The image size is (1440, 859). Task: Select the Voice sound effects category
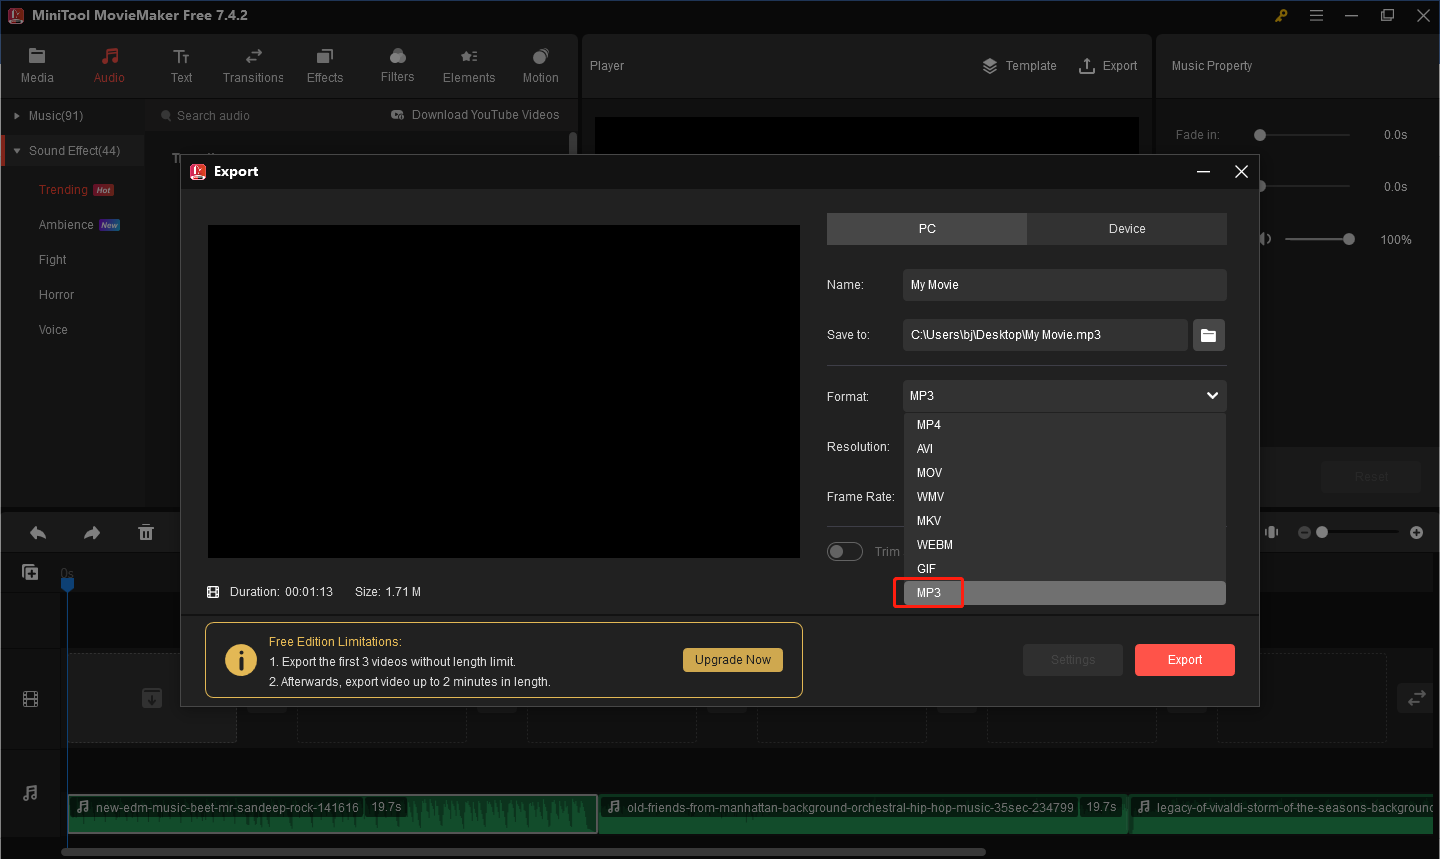(53, 330)
